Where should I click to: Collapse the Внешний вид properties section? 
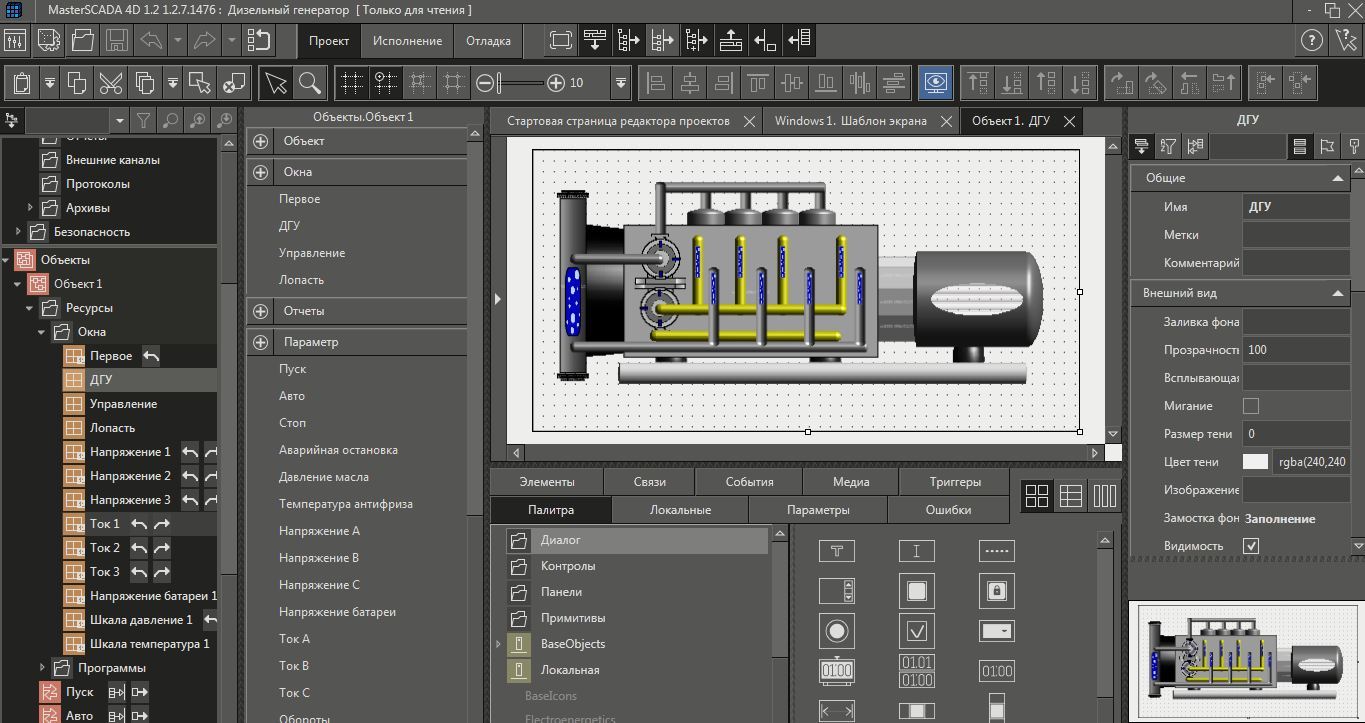pos(1337,293)
